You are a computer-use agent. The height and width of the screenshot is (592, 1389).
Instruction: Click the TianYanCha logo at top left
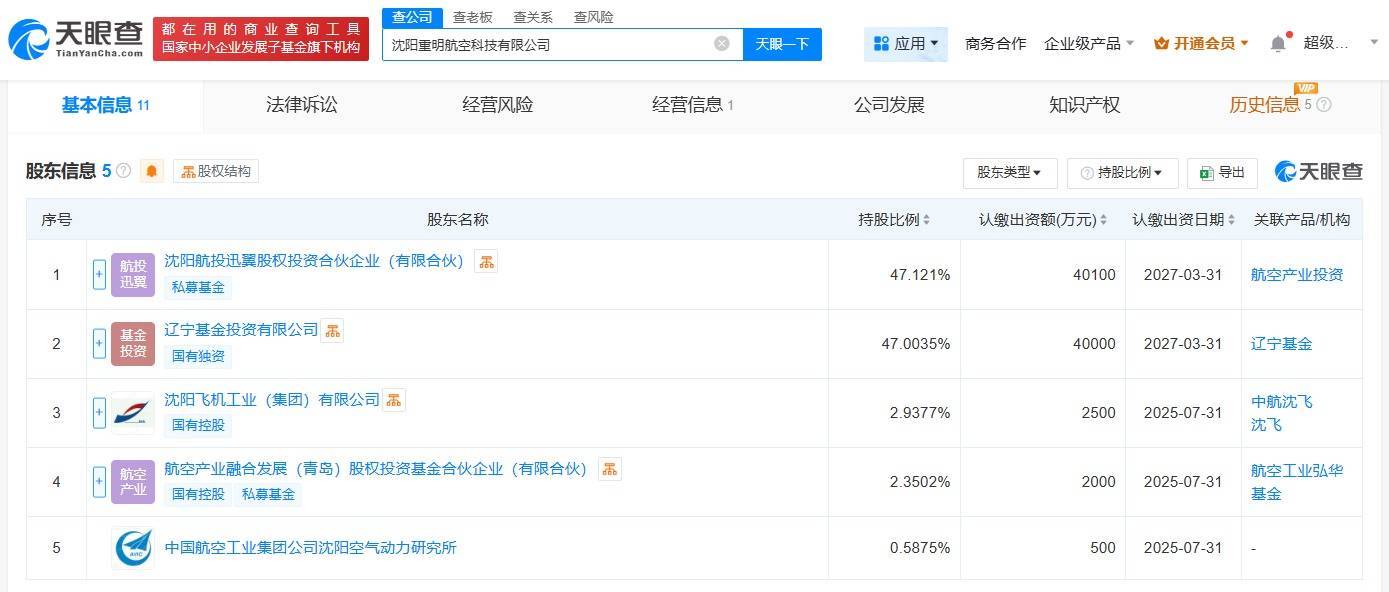pyautogui.click(x=75, y=39)
